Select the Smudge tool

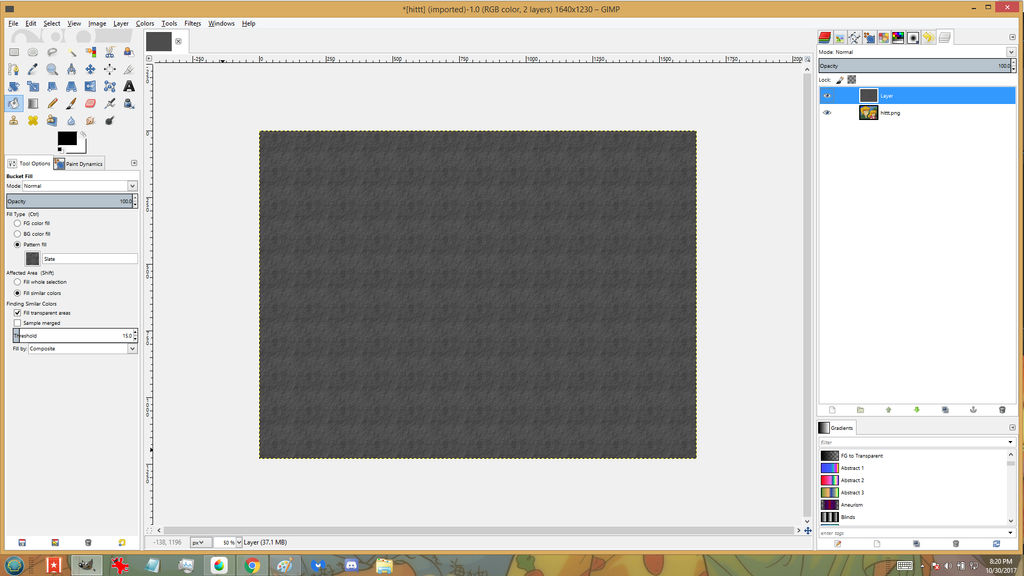pos(90,121)
